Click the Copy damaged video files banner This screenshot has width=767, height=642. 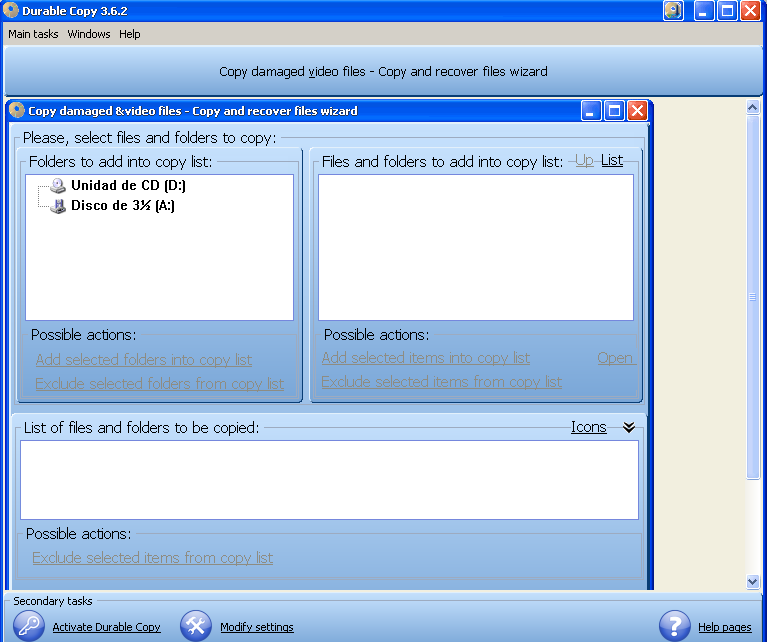(x=383, y=71)
